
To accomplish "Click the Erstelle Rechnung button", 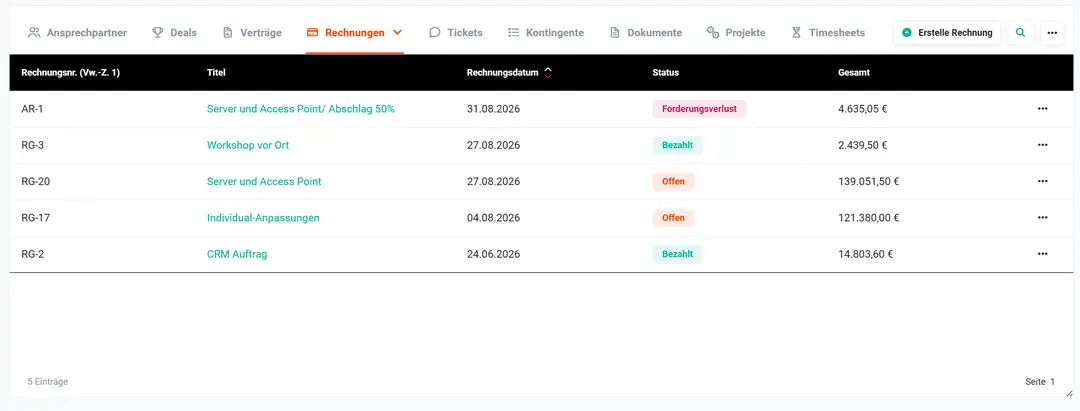I will (947, 32).
